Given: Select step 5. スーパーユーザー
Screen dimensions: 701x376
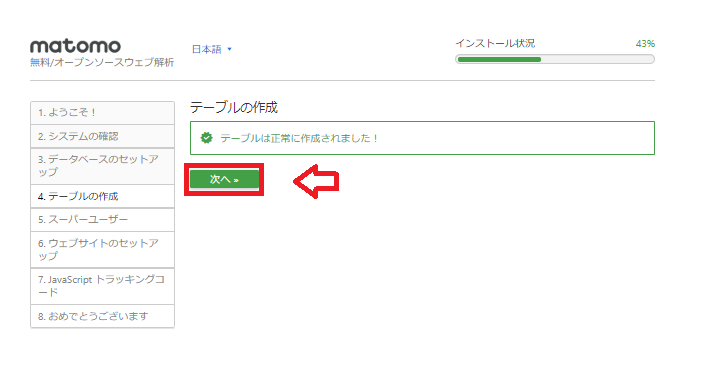Looking at the screenshot, I should 102,220.
